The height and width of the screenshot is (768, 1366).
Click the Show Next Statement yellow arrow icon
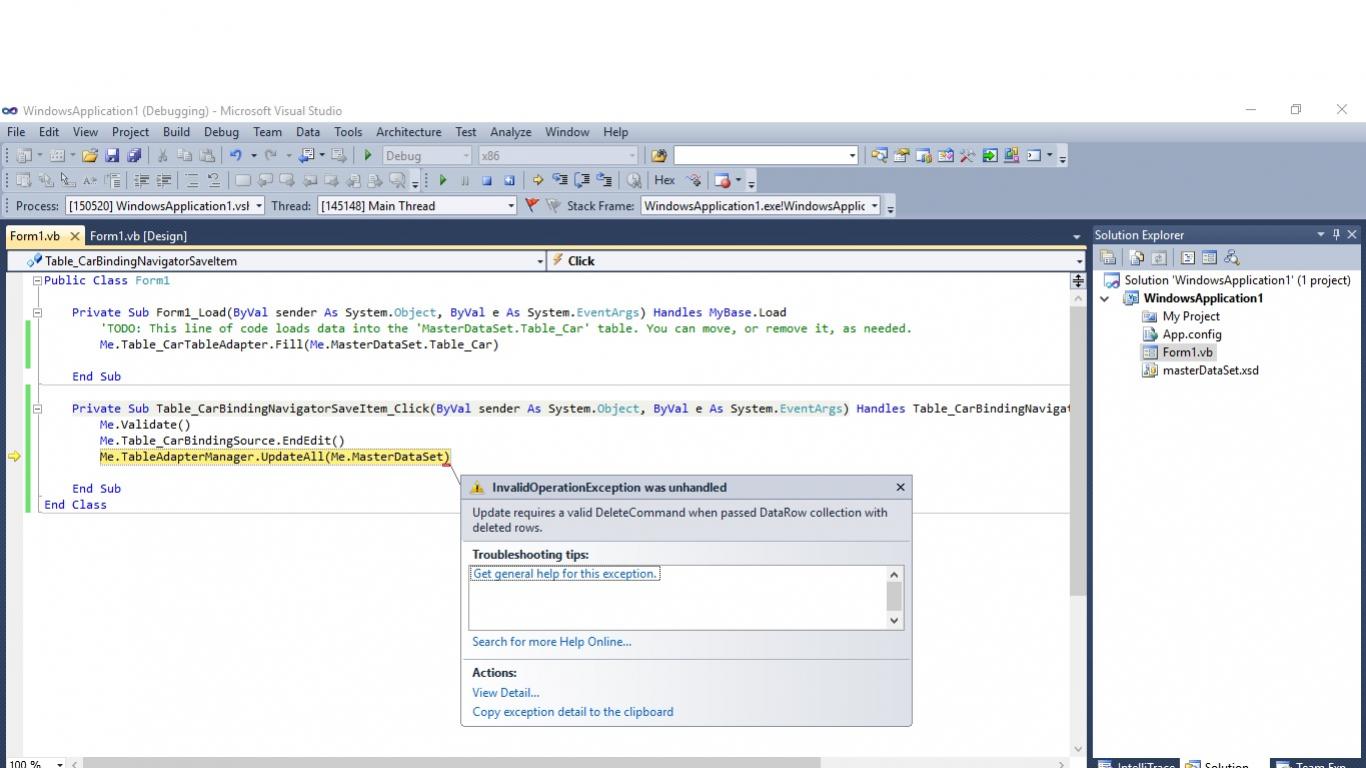pyautogui.click(x=538, y=180)
